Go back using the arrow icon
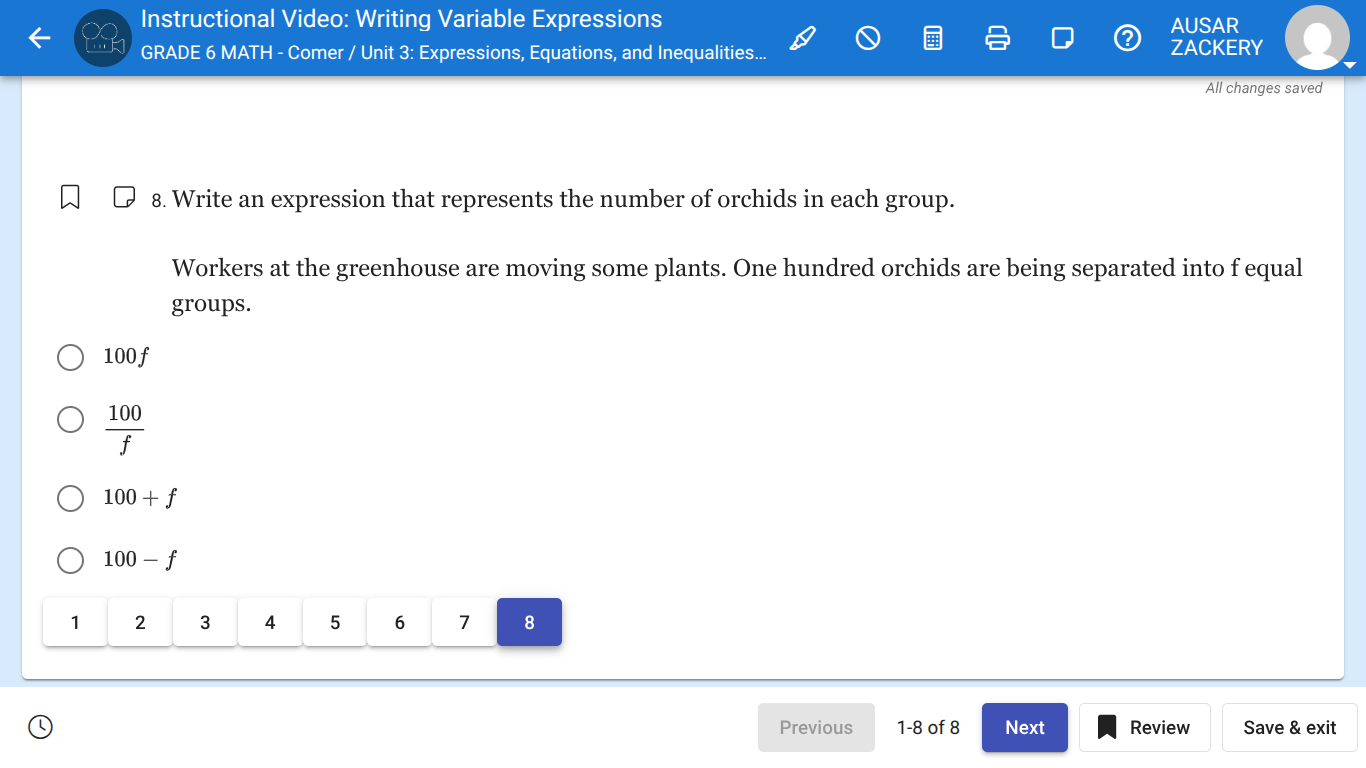This screenshot has width=1366, height=768. 39,38
